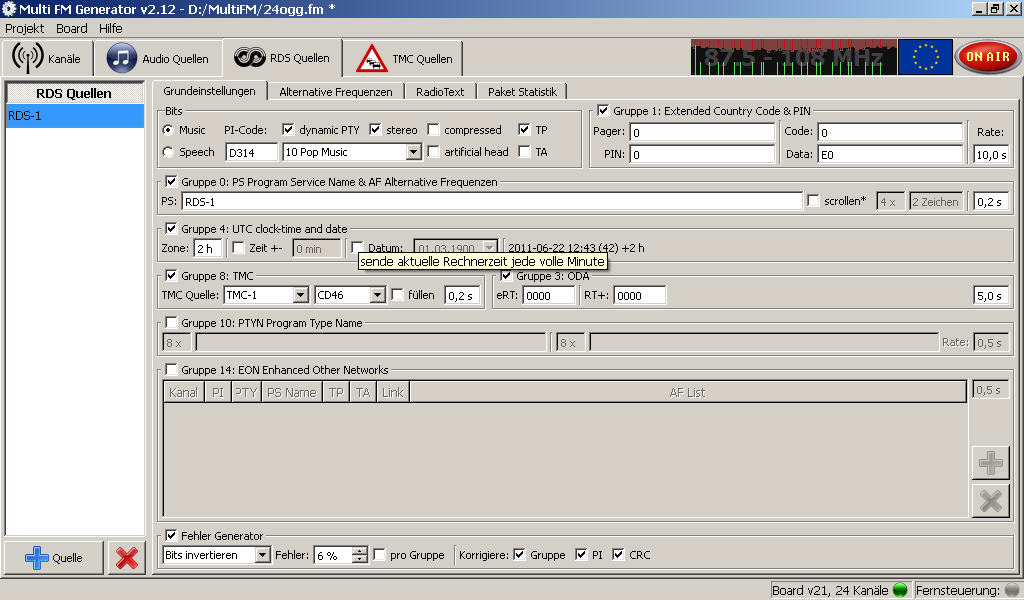Enable Gruppe 10 PTYN Program Type Name
This screenshot has height=600, width=1024.
(171, 323)
